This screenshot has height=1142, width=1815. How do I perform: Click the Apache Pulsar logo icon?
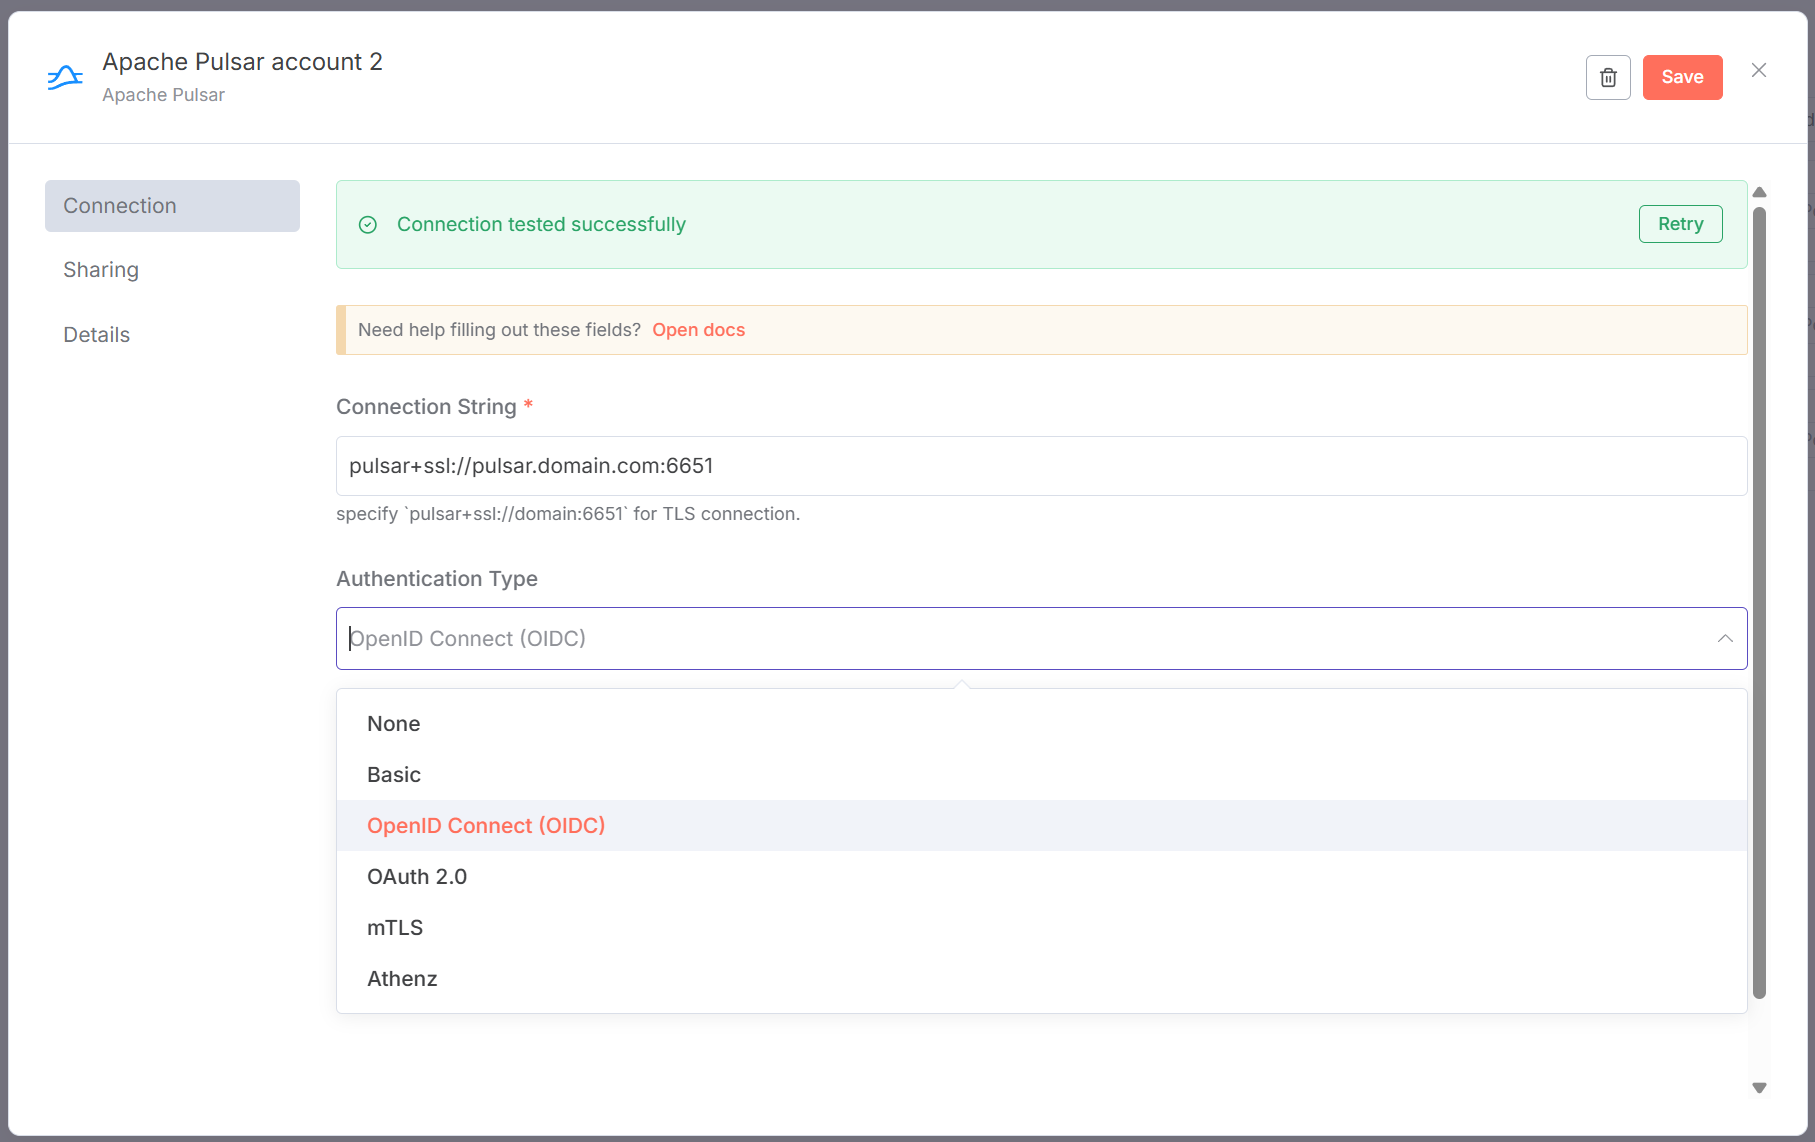pyautogui.click(x=65, y=77)
